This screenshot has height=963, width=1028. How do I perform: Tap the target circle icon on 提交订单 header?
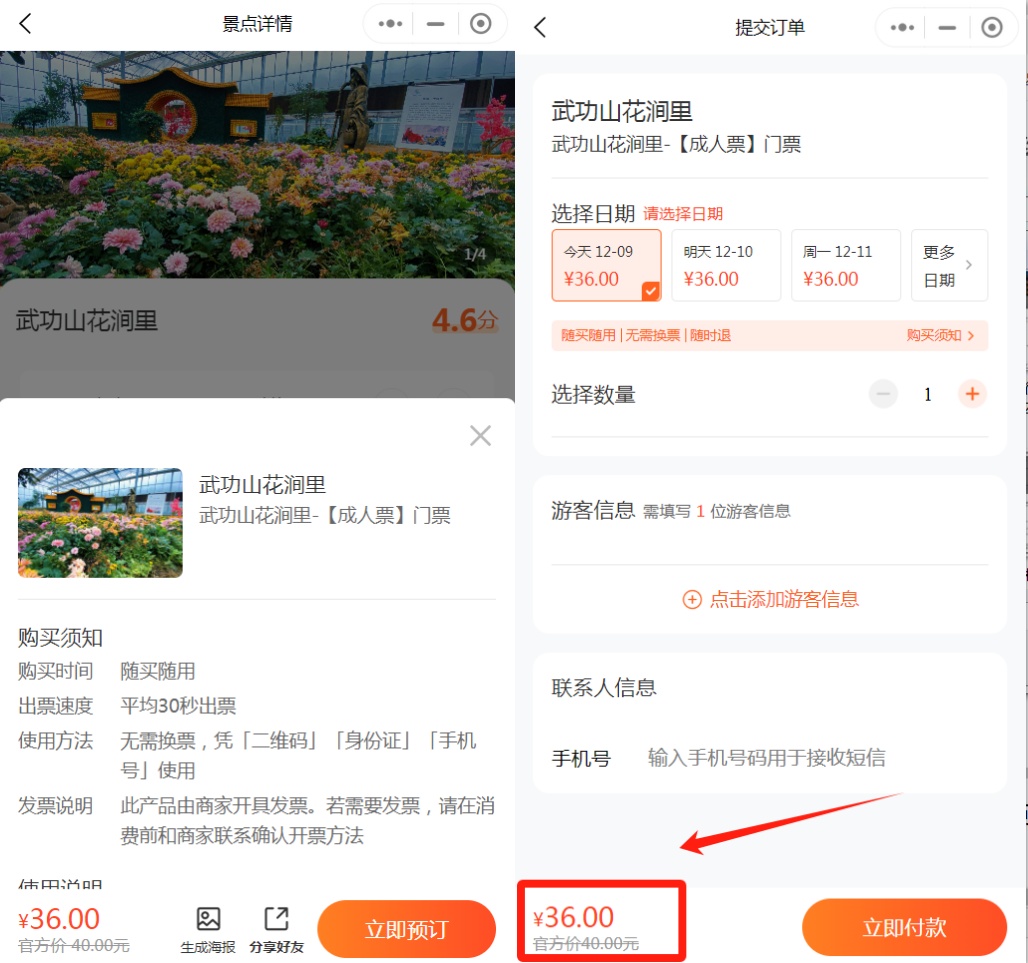click(991, 28)
